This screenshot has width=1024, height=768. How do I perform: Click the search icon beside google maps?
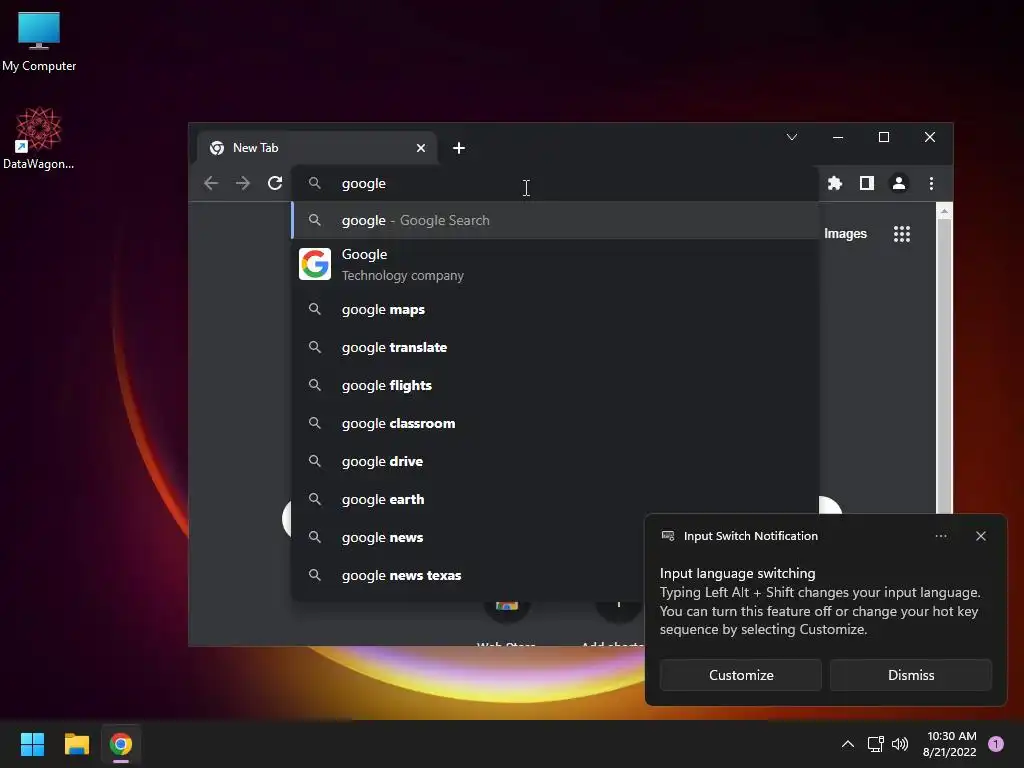[x=315, y=310]
